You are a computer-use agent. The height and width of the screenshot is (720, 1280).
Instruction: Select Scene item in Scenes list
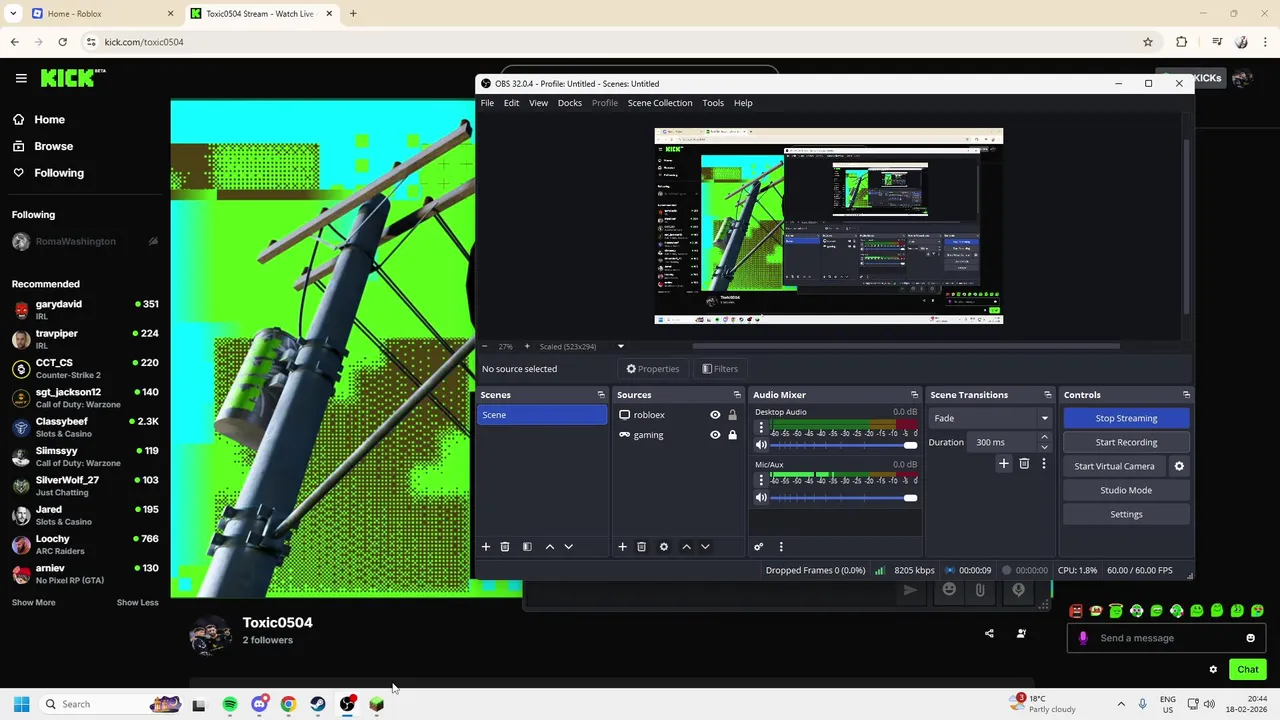coord(542,415)
